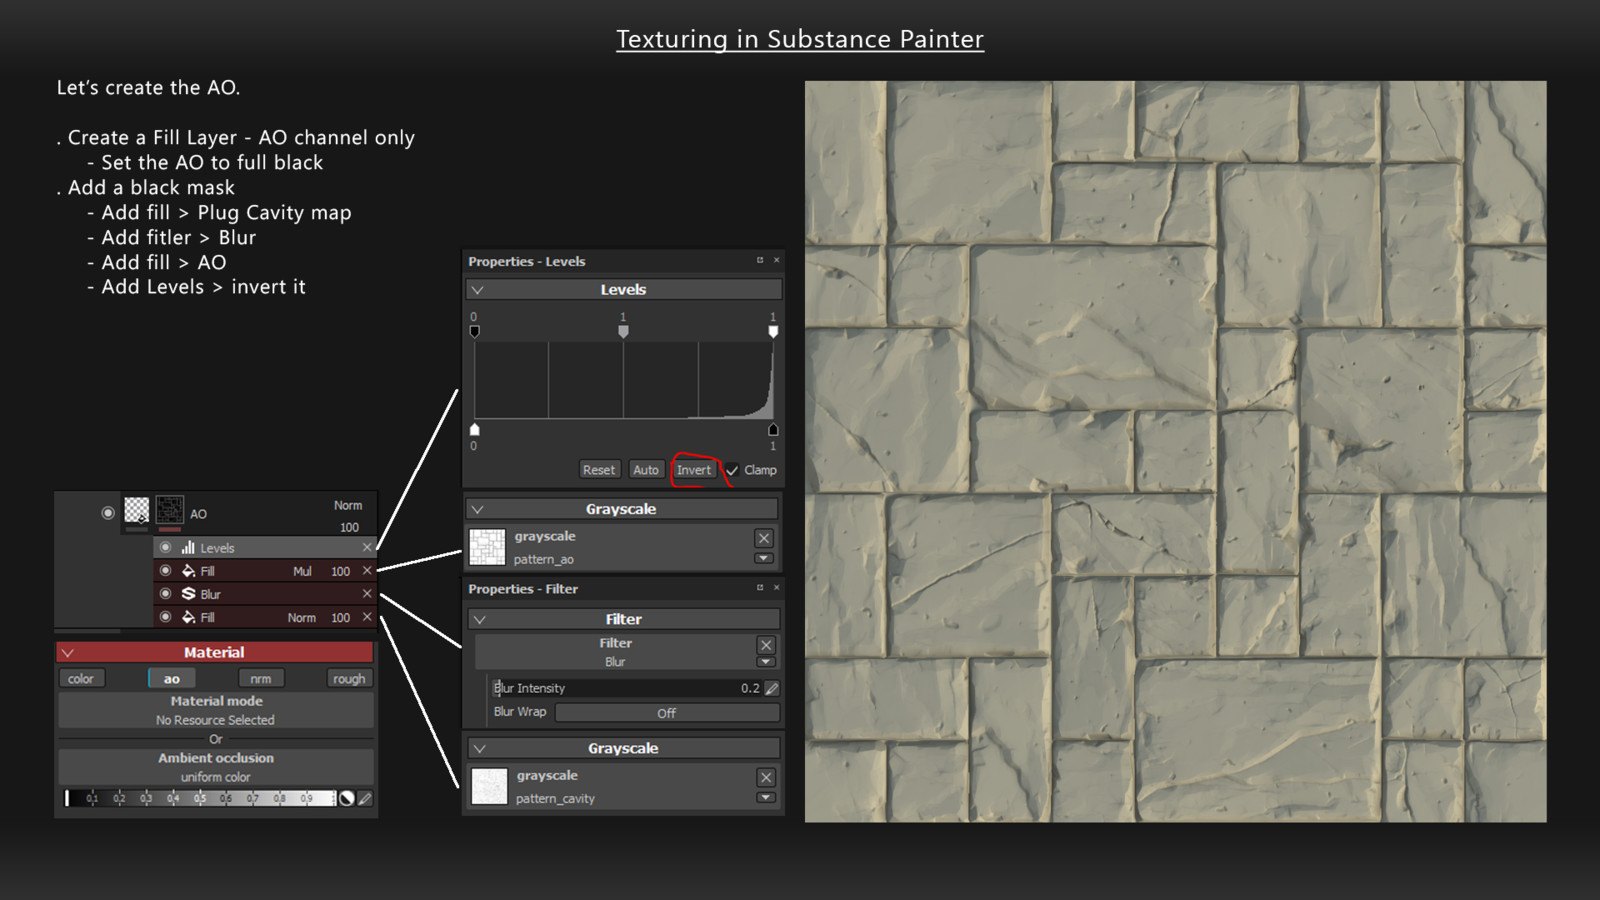The image size is (1600, 900).
Task: Collapse the Filter section
Action: tap(480, 620)
